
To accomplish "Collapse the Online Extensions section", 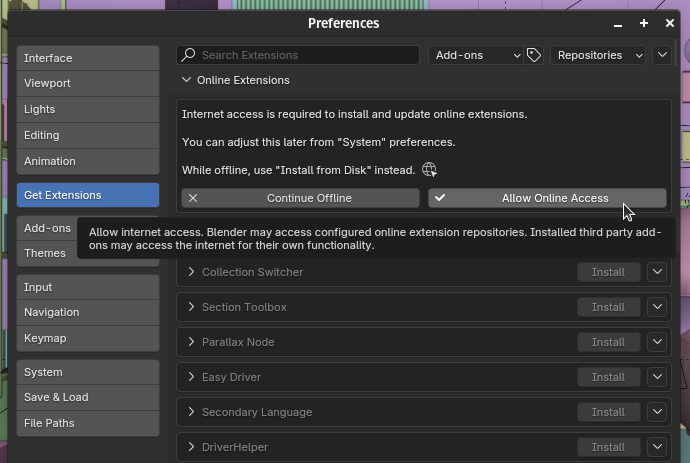I will pos(186,80).
